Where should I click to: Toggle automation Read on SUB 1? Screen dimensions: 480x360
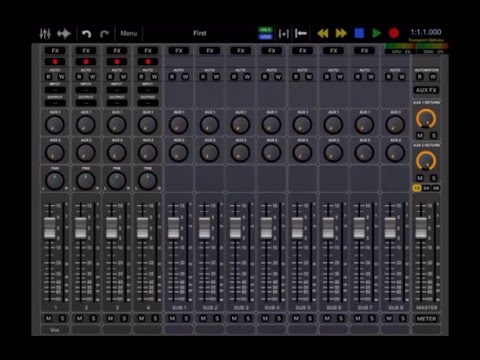tap(172, 77)
